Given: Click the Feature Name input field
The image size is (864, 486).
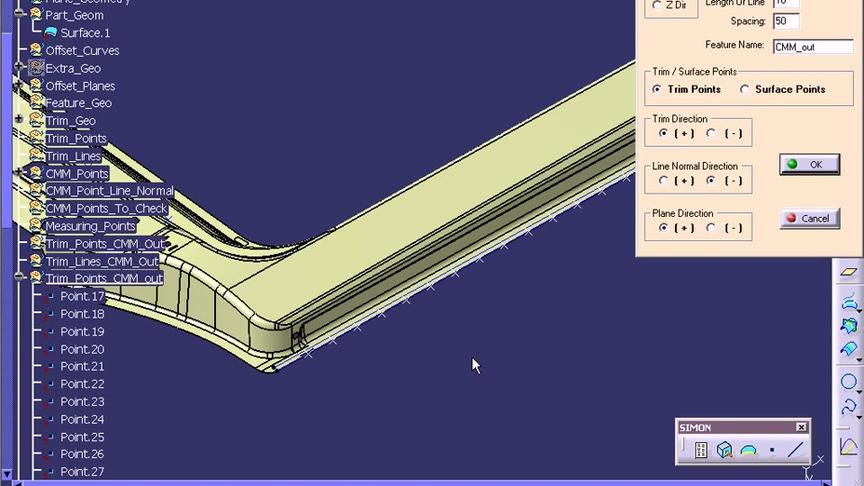Looking at the screenshot, I should 811,46.
